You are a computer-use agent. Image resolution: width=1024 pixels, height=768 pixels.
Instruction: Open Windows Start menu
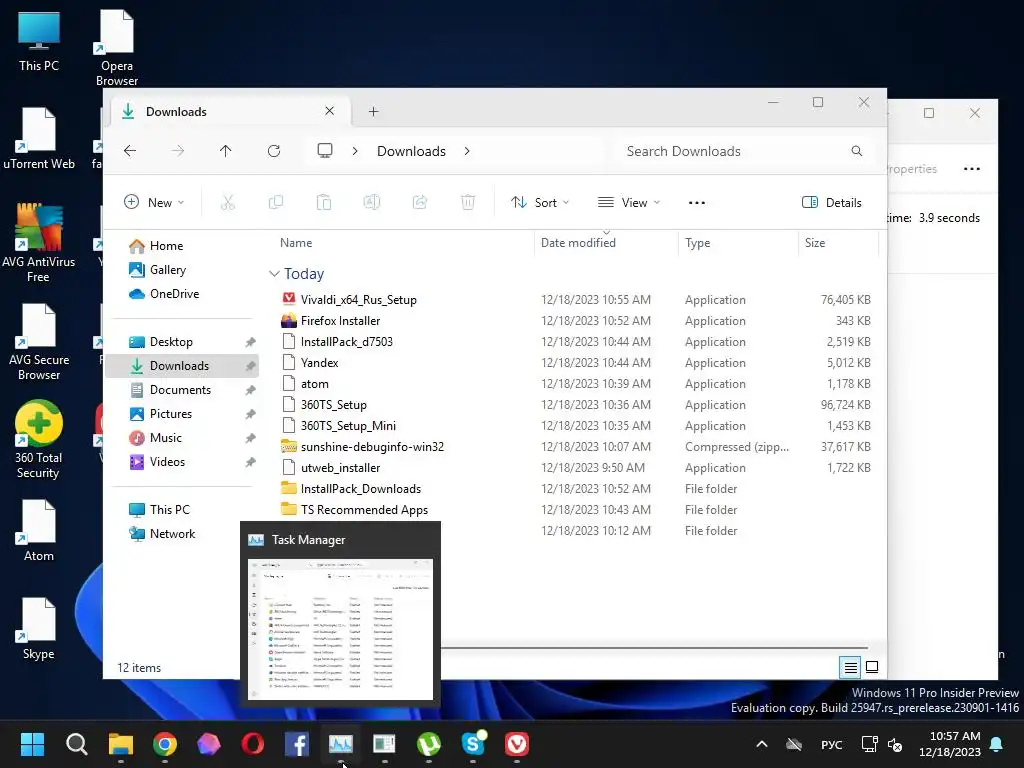coord(32,744)
